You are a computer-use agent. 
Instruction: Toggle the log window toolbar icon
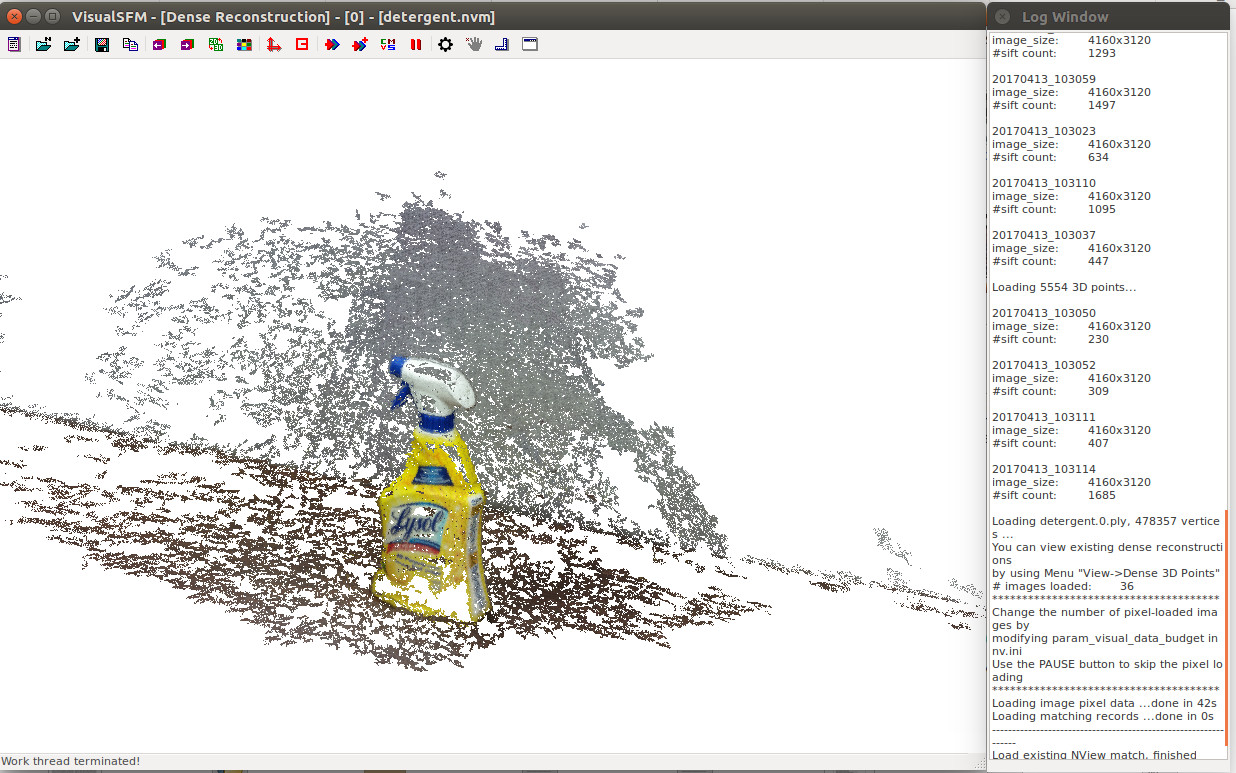14,45
